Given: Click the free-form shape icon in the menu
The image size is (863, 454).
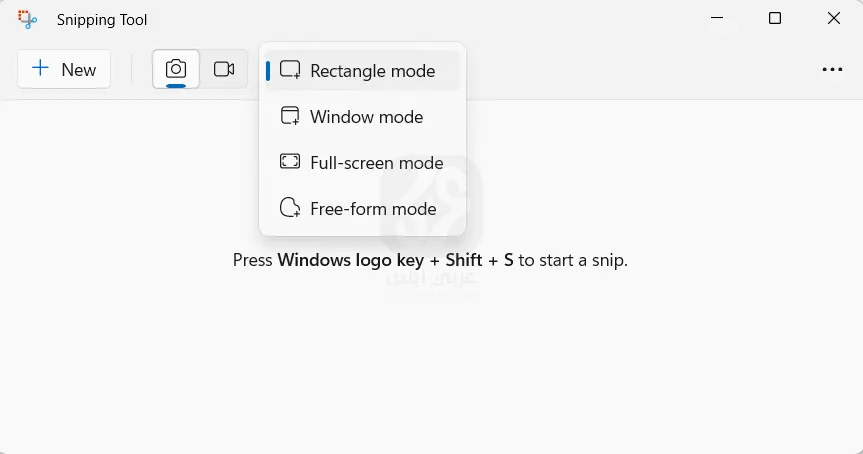Looking at the screenshot, I should pyautogui.click(x=290, y=208).
